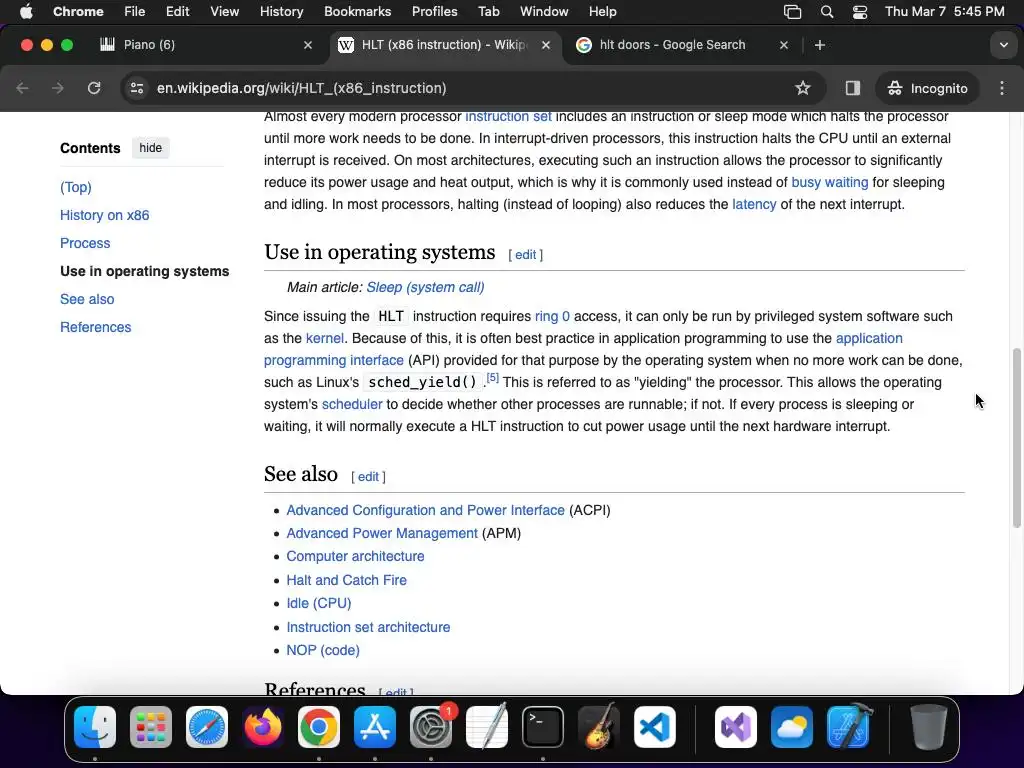Viewport: 1024px width, 768px height.
Task: Open Finder from the Dock
Action: (x=95, y=728)
